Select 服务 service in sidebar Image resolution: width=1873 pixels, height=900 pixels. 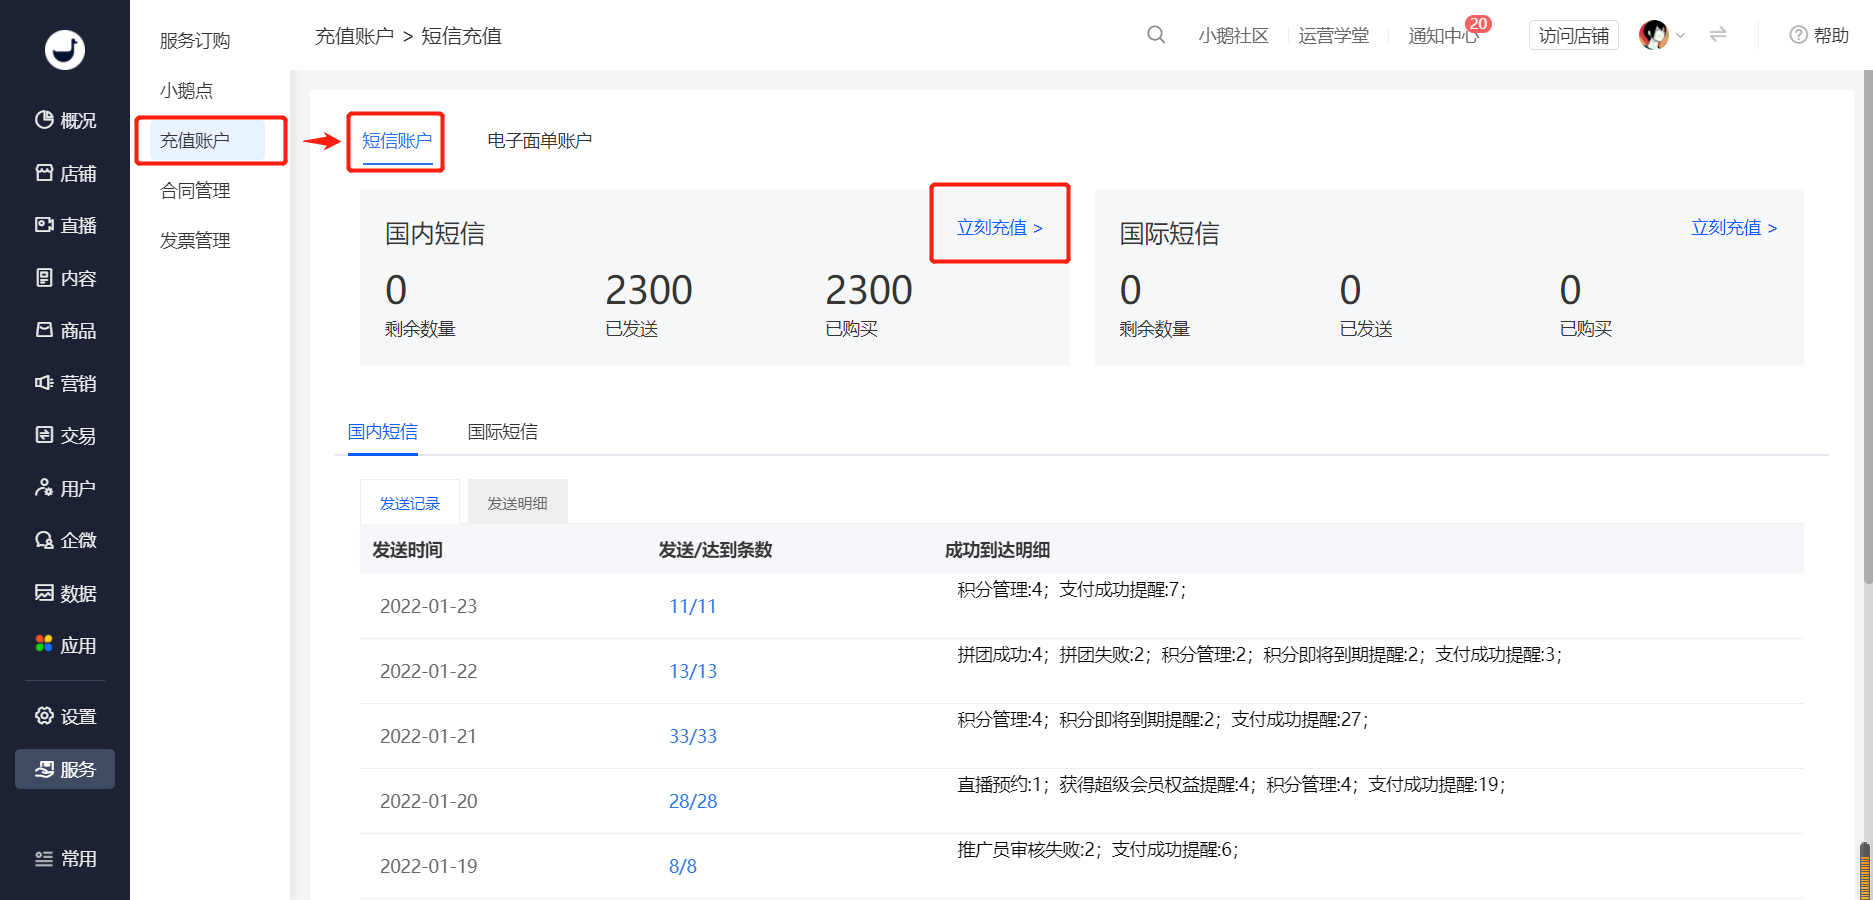pos(65,769)
